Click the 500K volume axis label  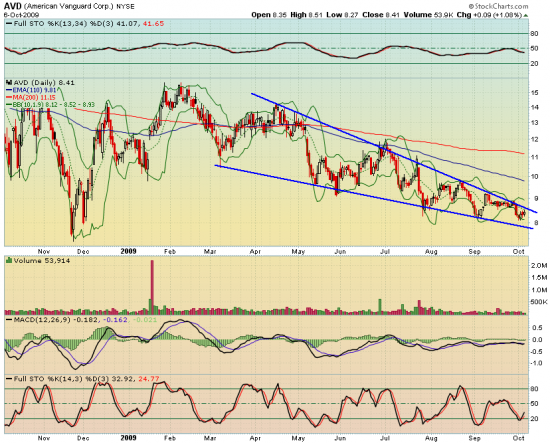[539, 302]
